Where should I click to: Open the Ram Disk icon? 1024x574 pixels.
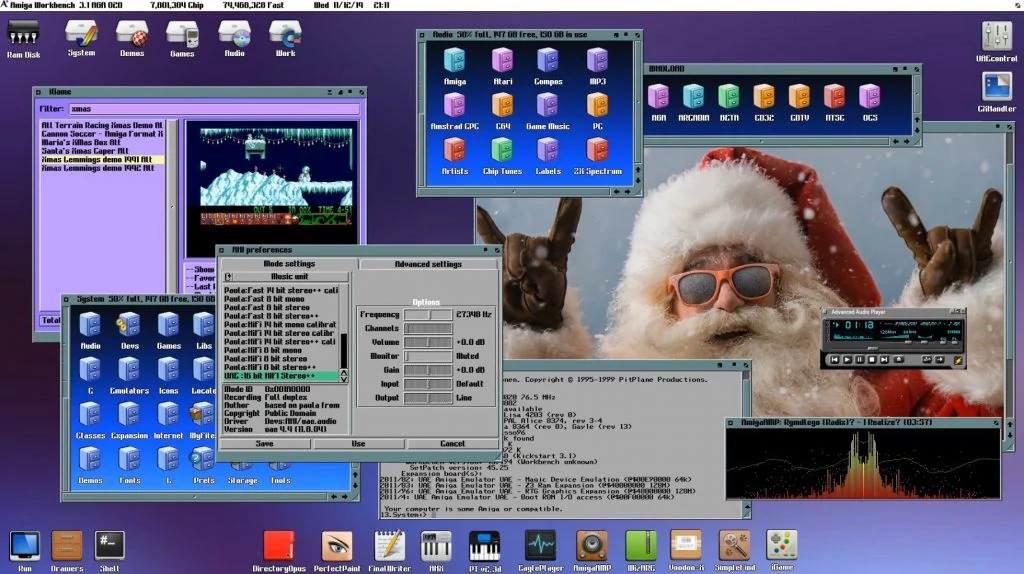click(x=24, y=39)
